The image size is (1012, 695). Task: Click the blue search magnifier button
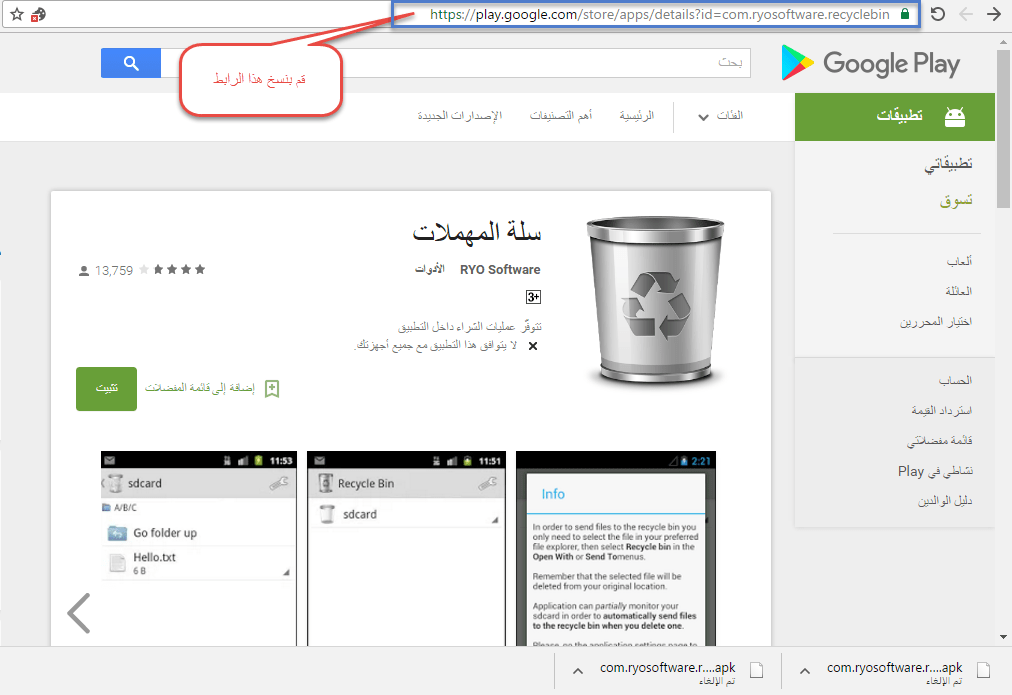coord(131,63)
